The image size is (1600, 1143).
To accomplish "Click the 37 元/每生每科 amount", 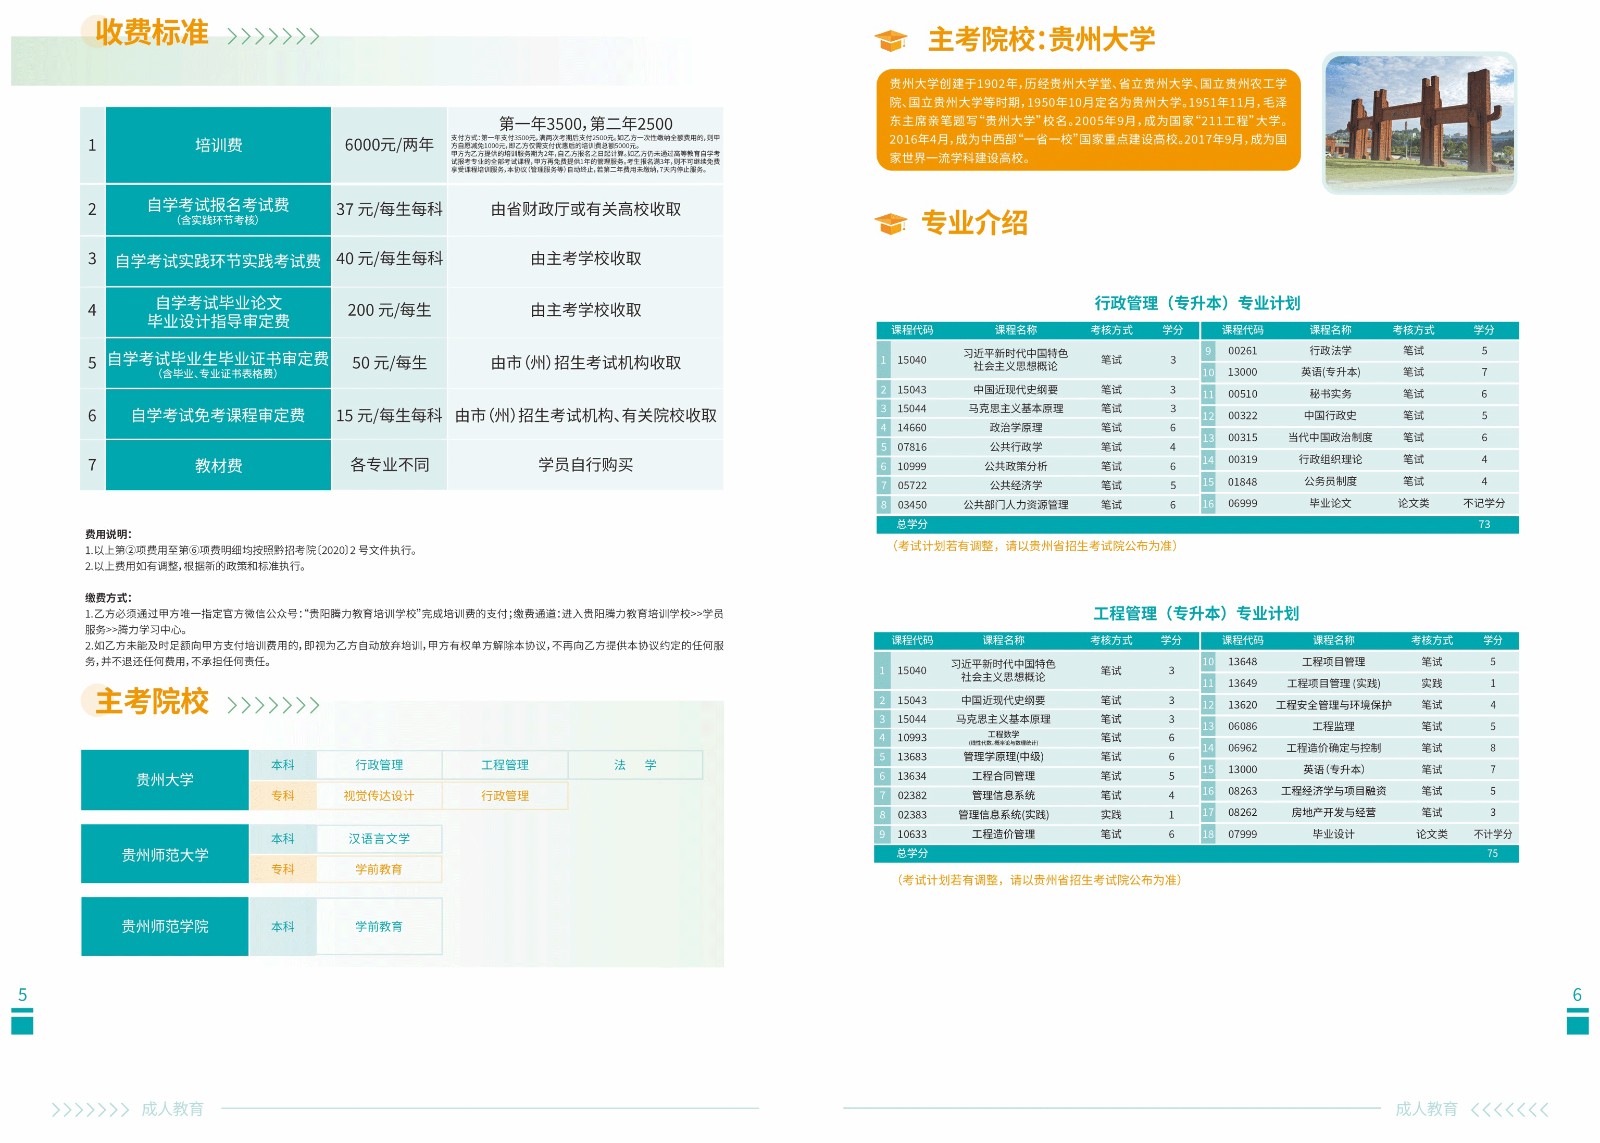I will (389, 210).
